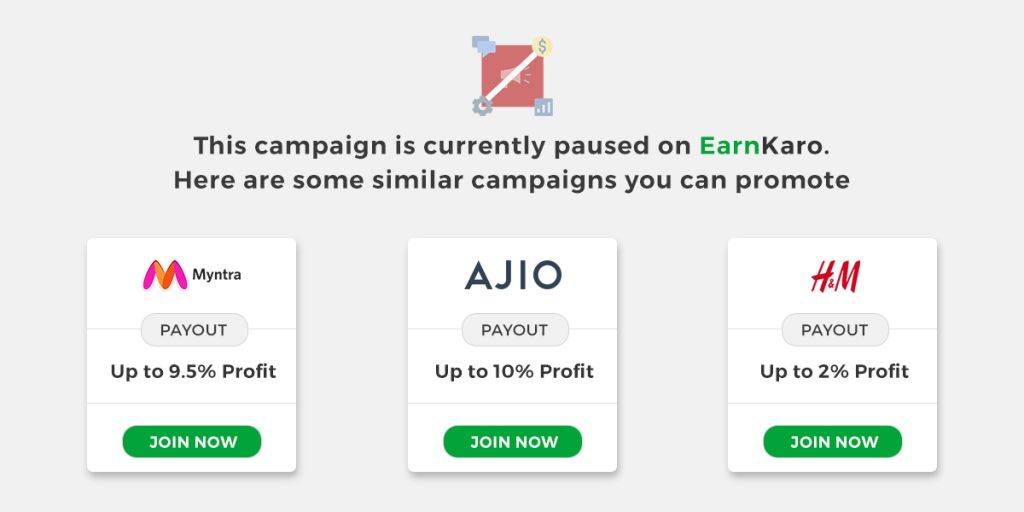
Task: Click the AJIO logo
Action: click(513, 275)
